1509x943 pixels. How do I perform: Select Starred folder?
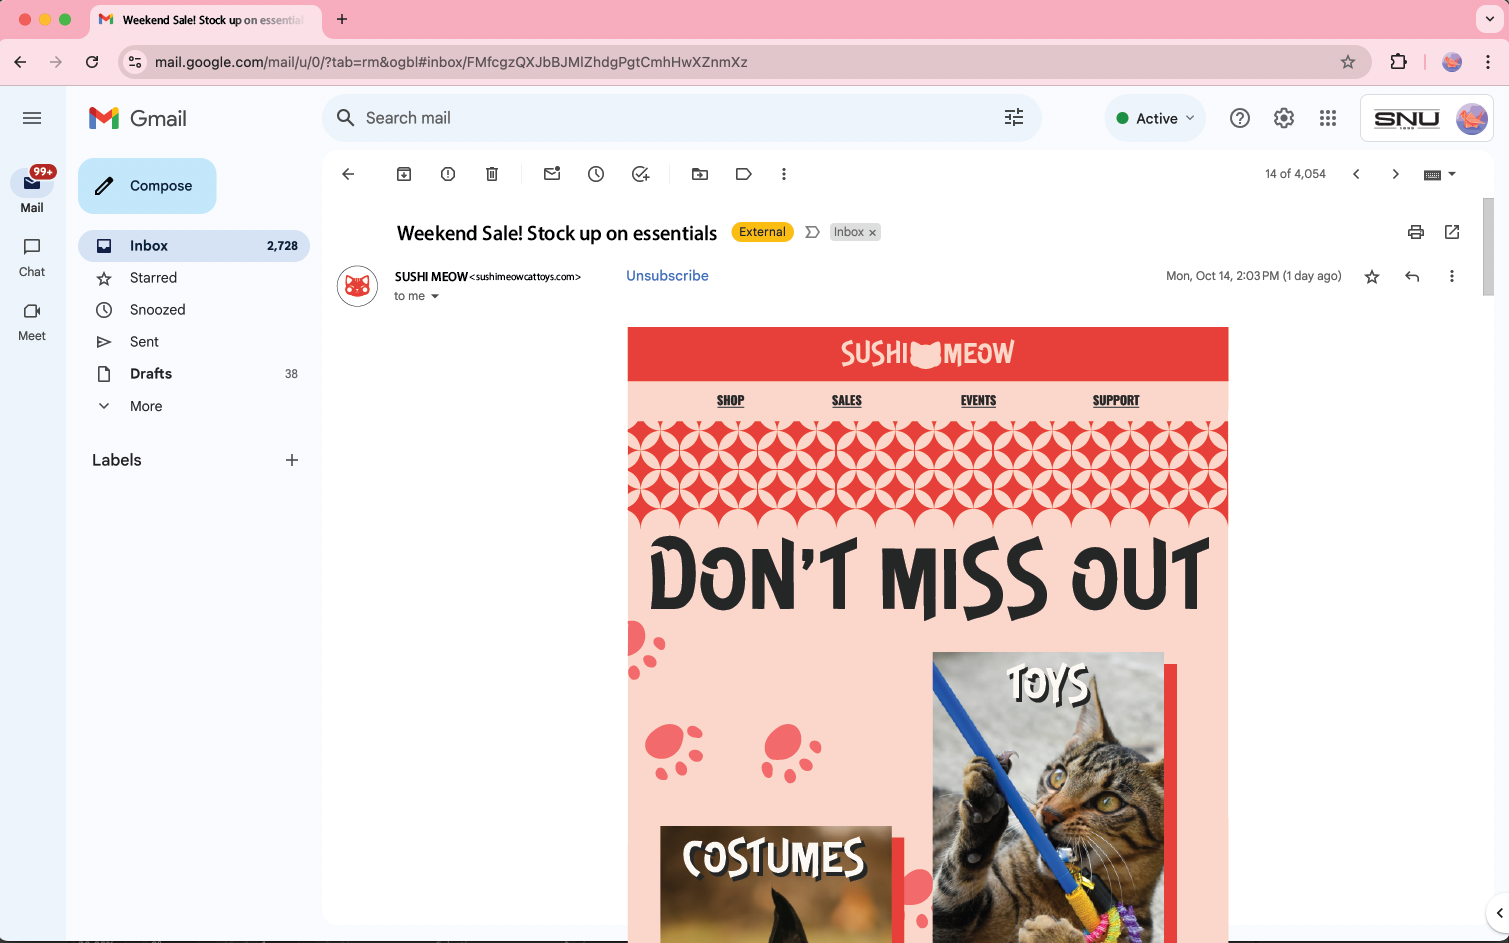(194, 278)
